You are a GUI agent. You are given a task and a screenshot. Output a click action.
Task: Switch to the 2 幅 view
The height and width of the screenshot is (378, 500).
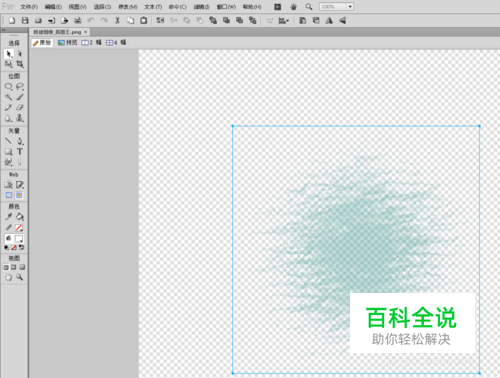(x=92, y=43)
